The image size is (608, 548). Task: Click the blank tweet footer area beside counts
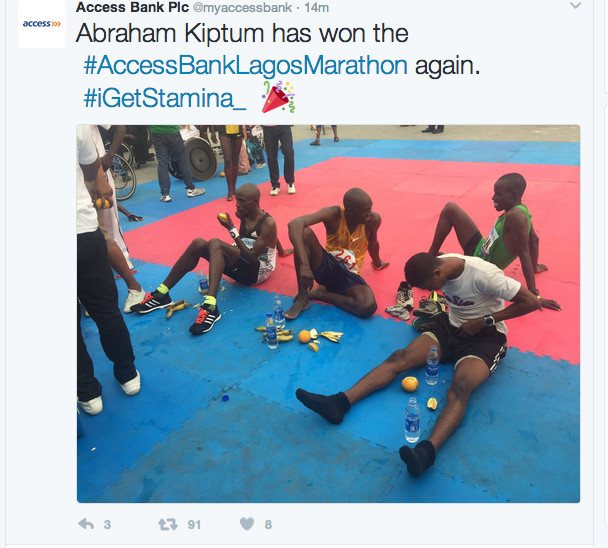pyautogui.click(x=427, y=524)
